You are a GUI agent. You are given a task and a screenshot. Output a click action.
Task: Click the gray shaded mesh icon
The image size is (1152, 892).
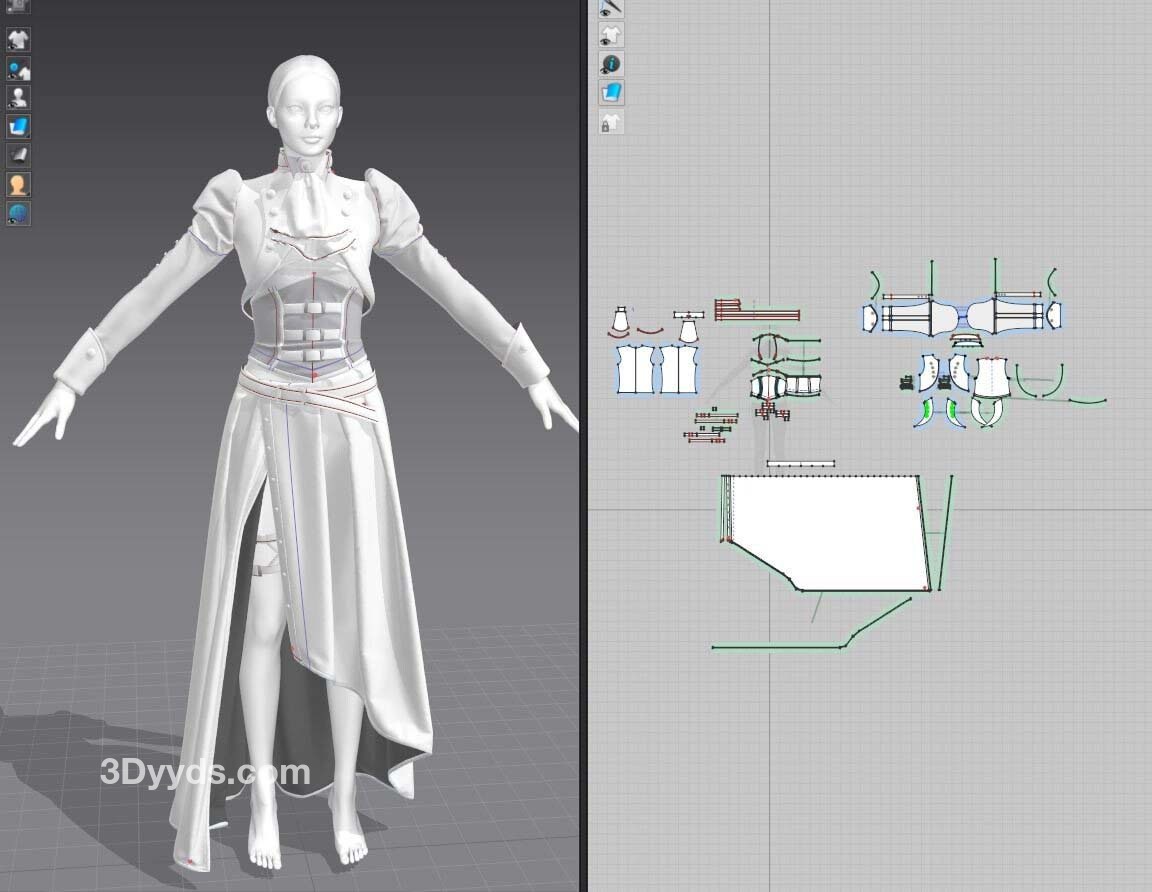(x=18, y=155)
